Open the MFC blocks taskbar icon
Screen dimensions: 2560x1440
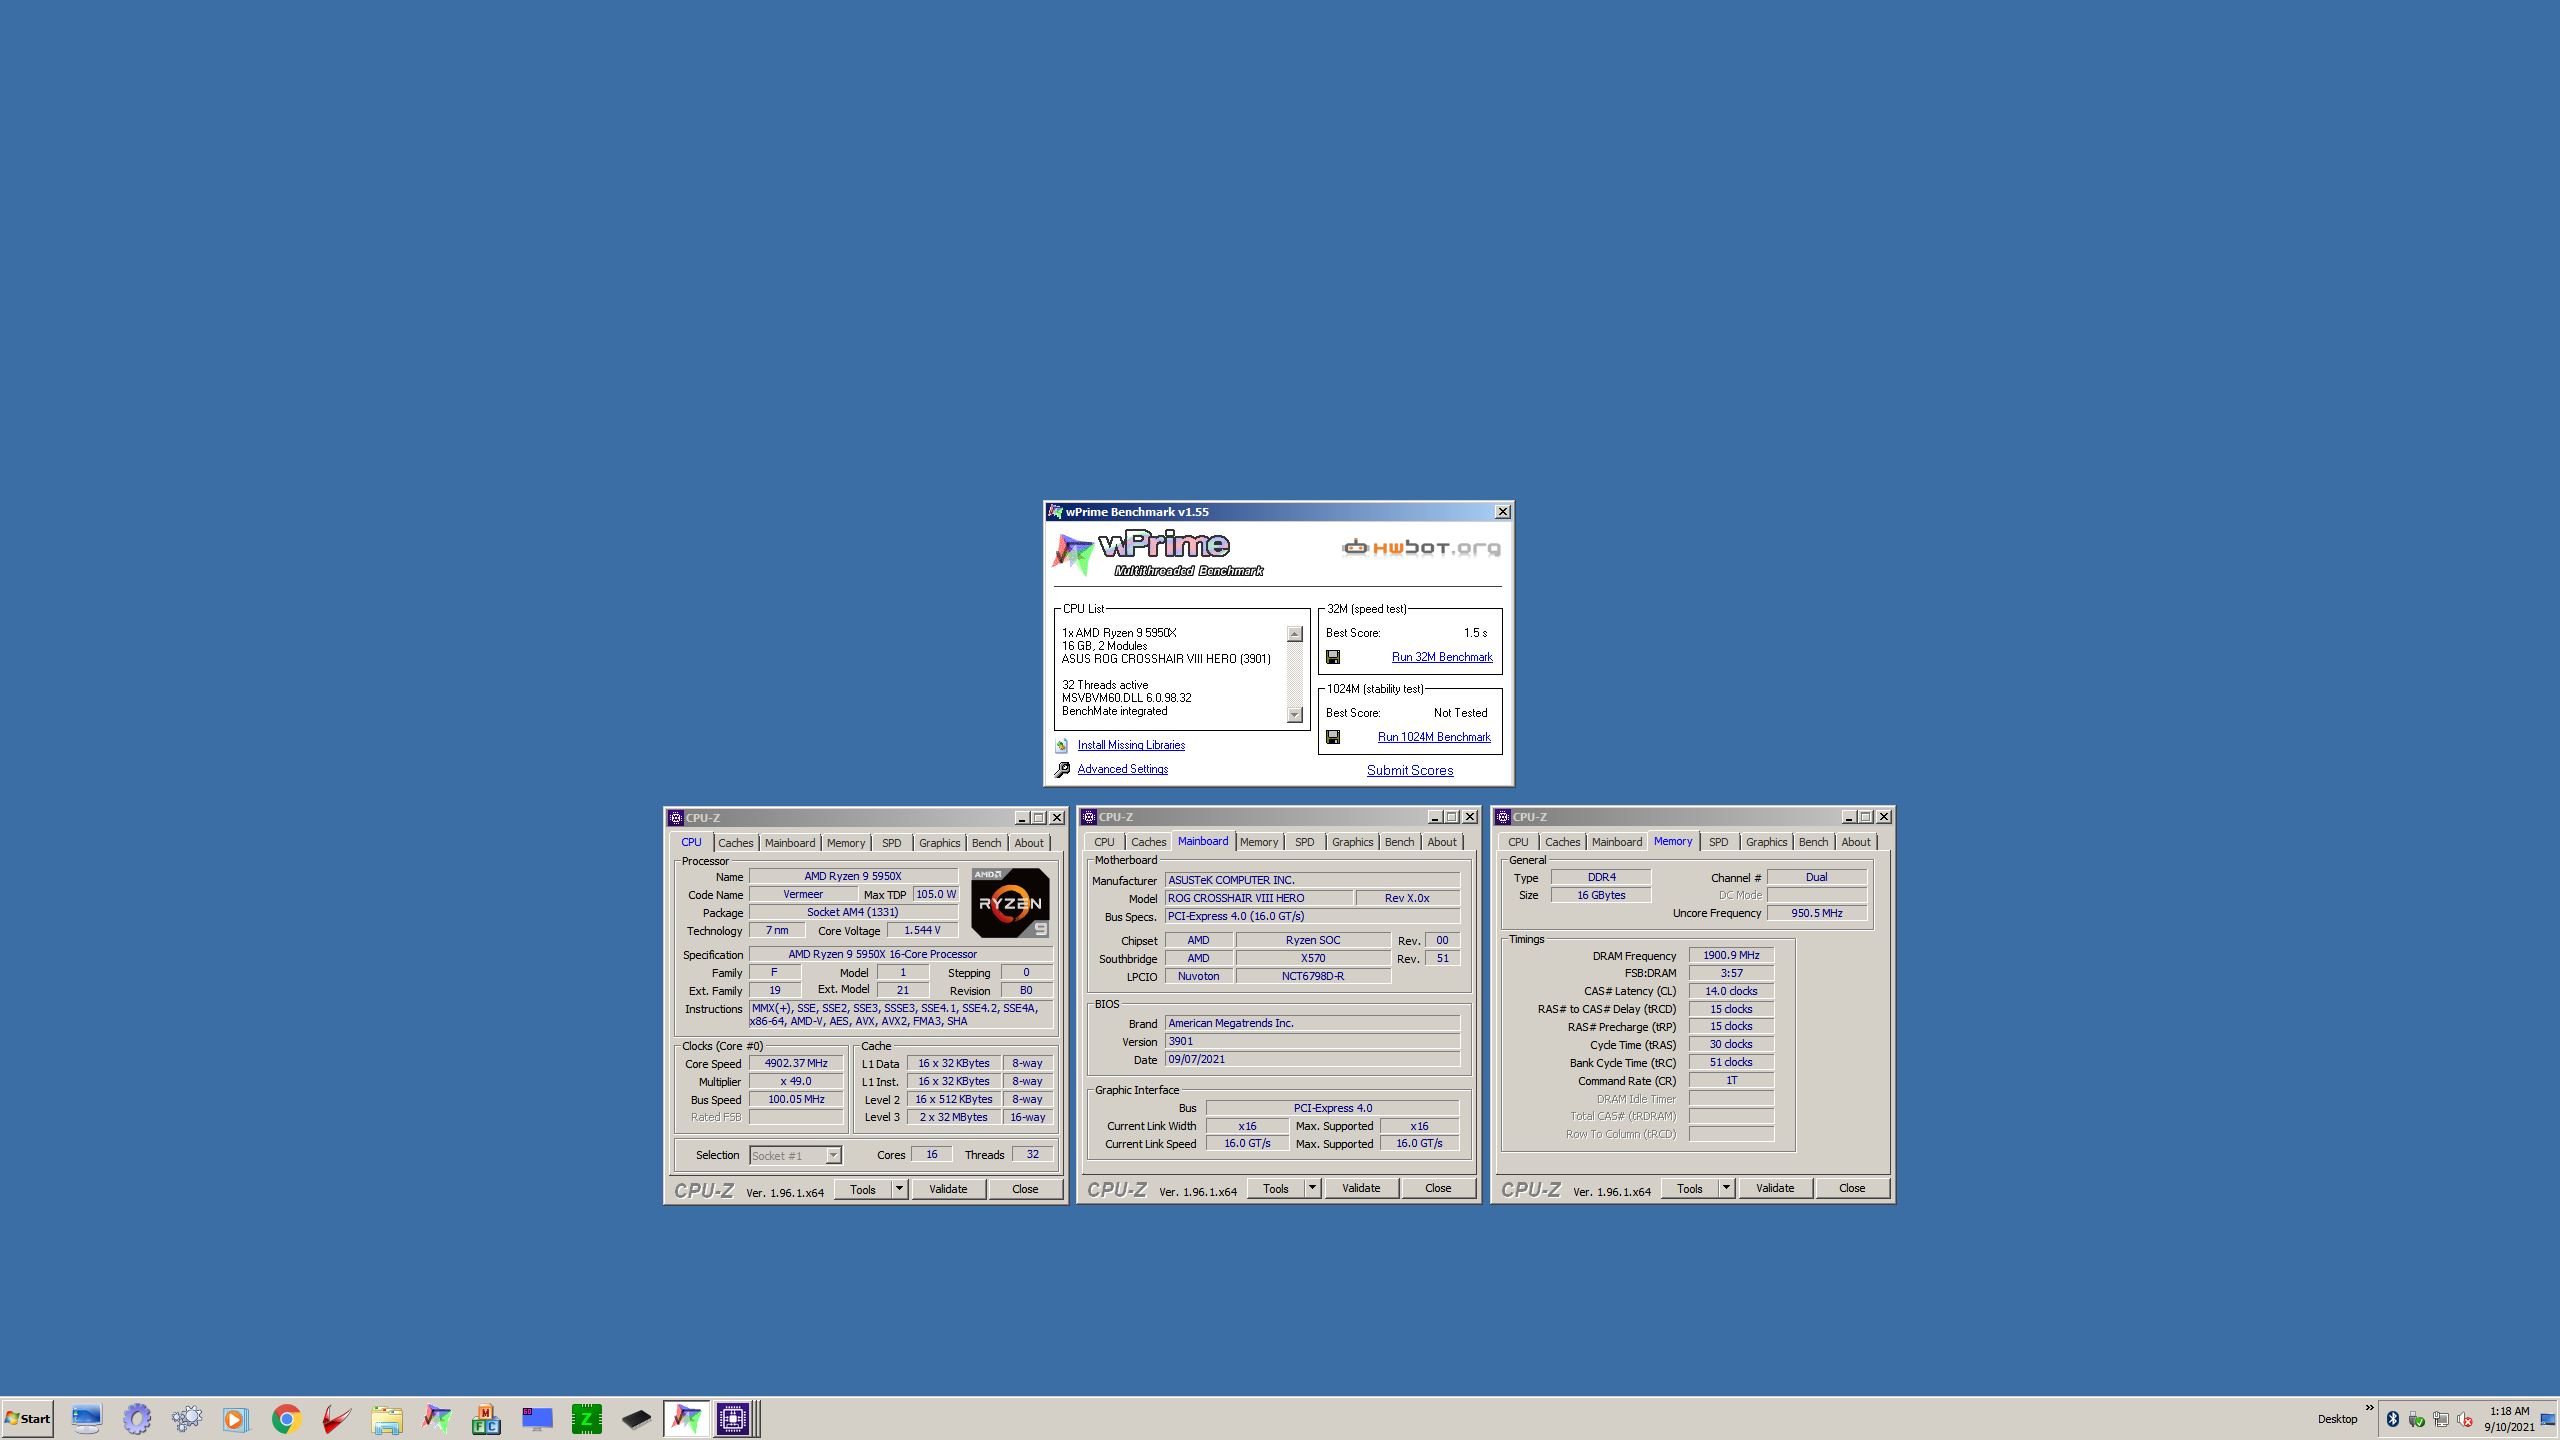pos(486,1418)
